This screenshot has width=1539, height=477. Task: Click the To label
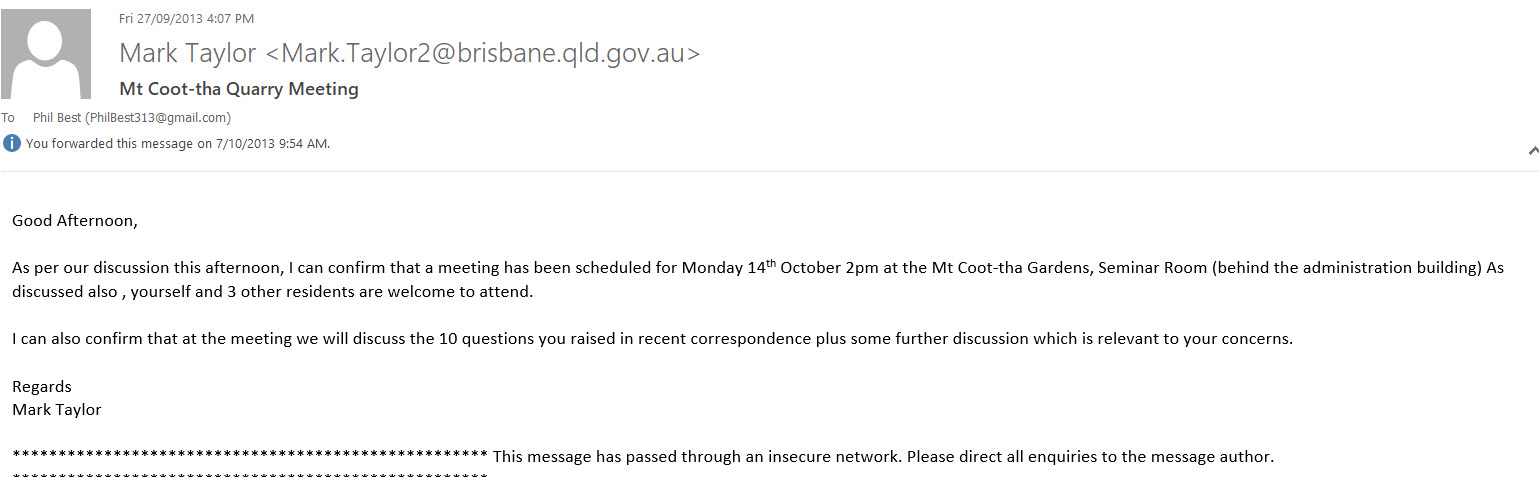8,118
